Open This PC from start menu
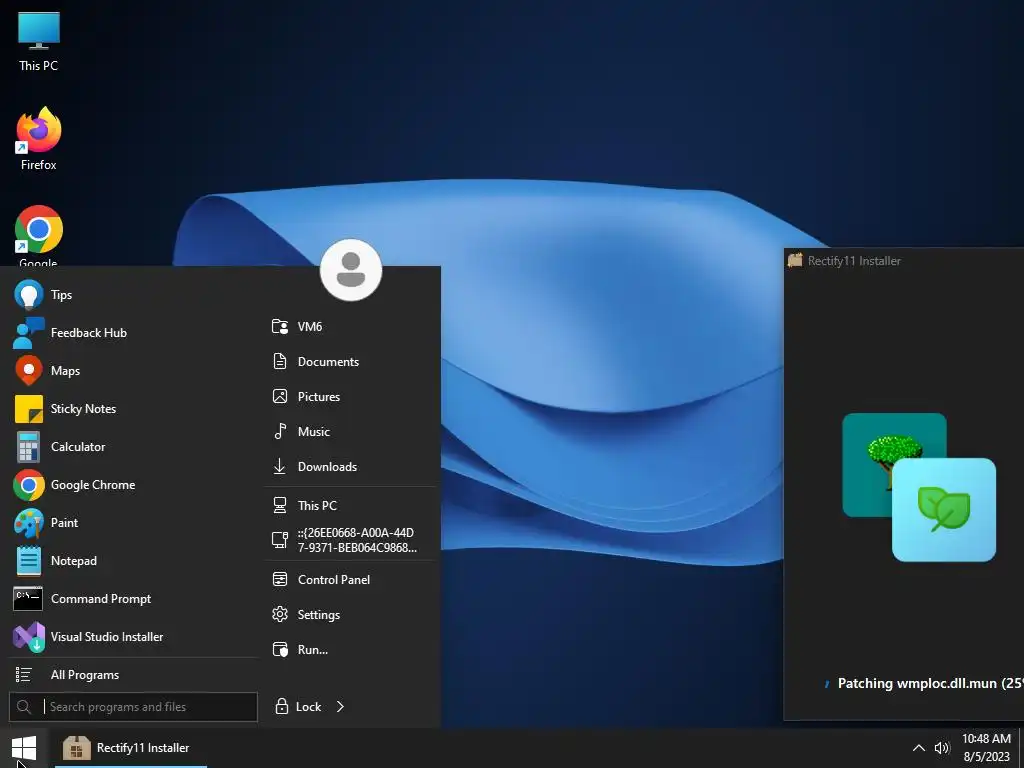The image size is (1024, 768). coord(351,505)
